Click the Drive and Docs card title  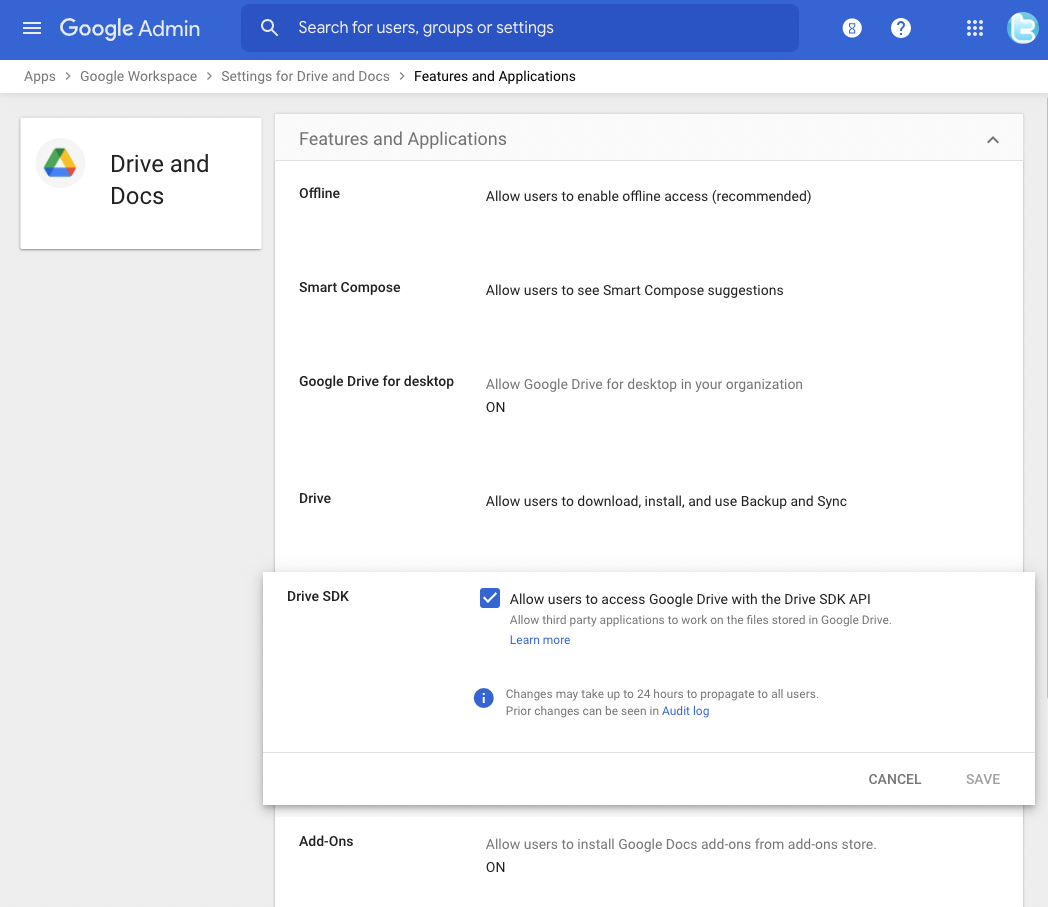pyautogui.click(x=160, y=180)
